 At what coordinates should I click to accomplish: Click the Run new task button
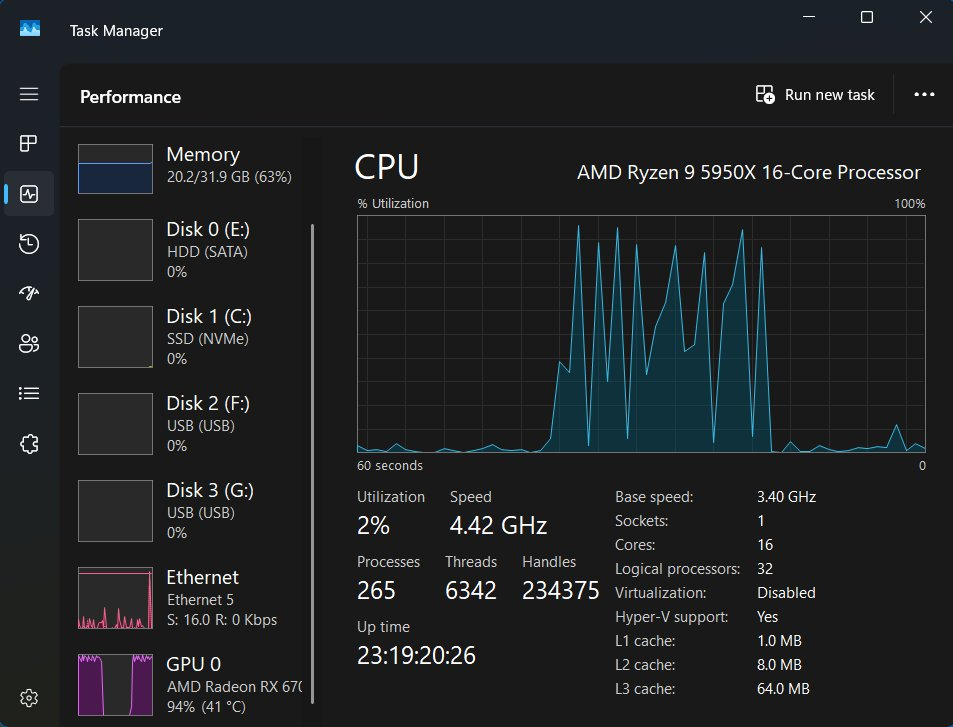[815, 95]
